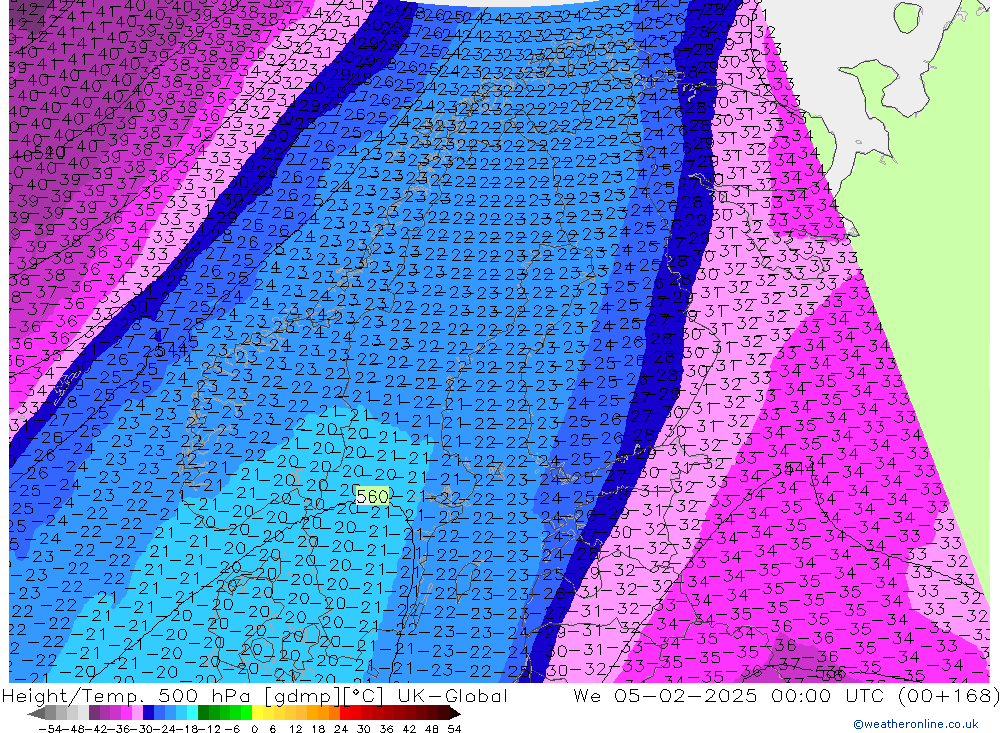Pick the dark blue swatch in legend

pos(149,713)
